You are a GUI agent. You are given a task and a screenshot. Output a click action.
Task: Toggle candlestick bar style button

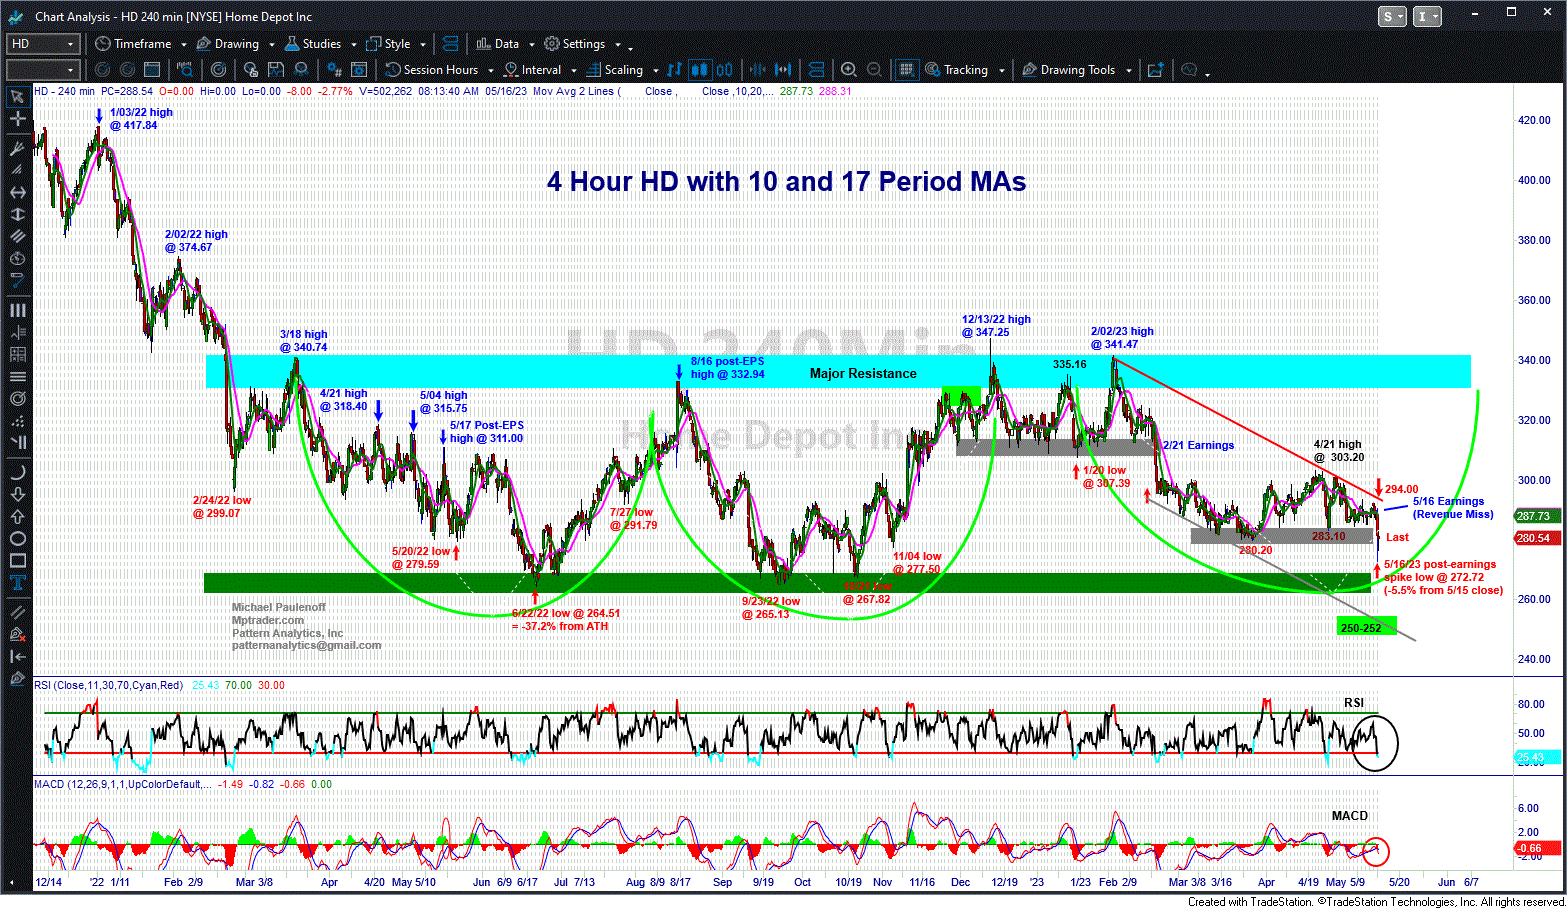coord(699,70)
